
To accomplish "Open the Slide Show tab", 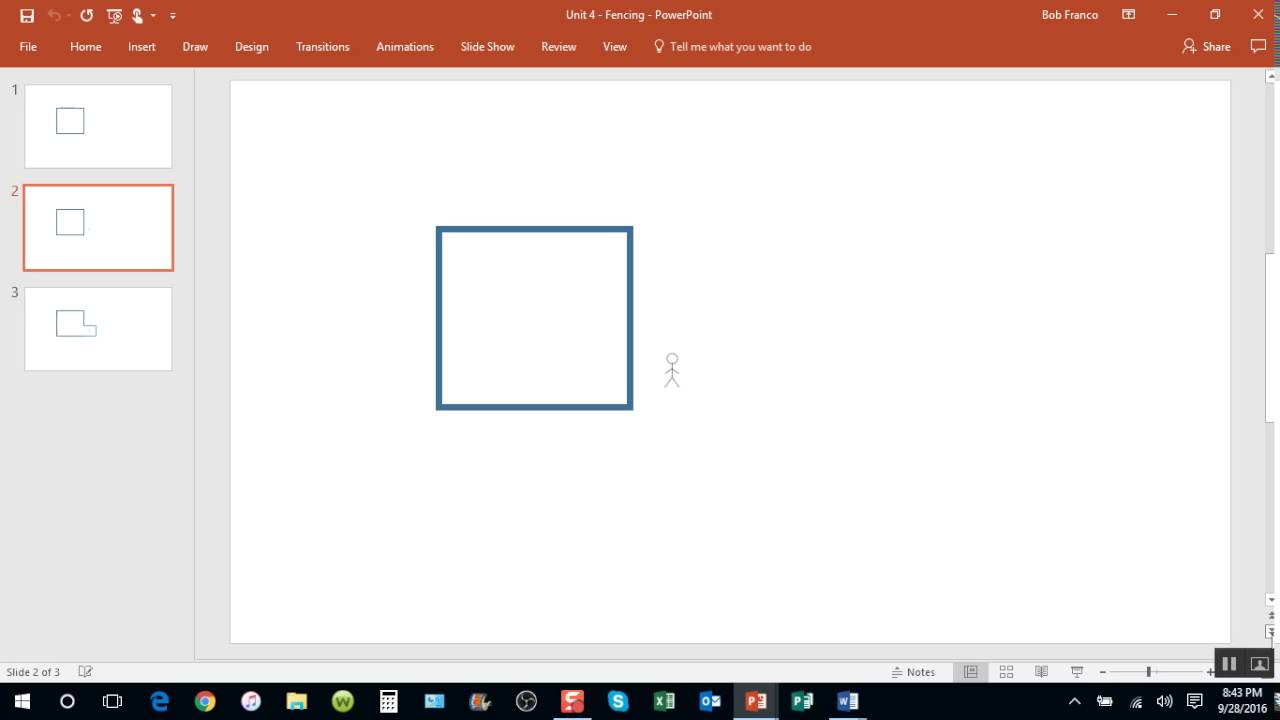I will (x=488, y=47).
